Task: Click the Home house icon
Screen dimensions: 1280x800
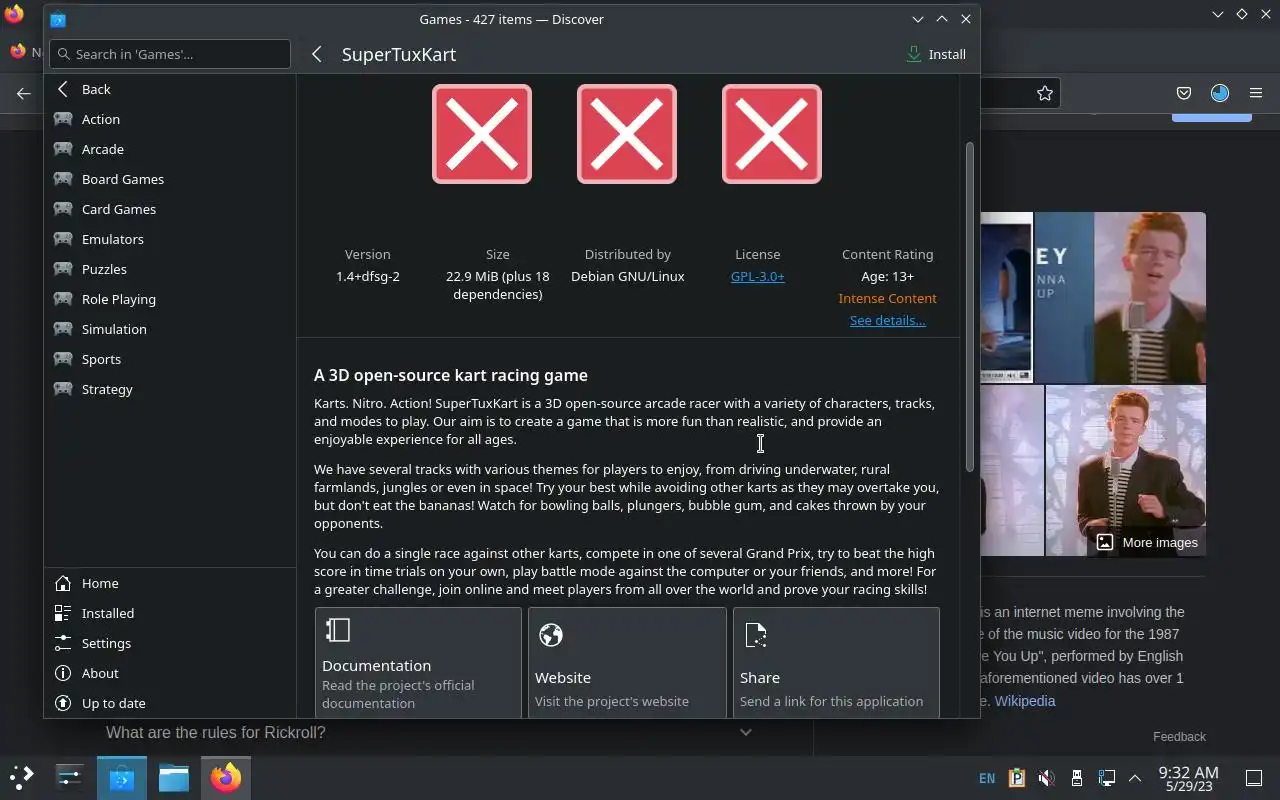Action: (x=63, y=583)
